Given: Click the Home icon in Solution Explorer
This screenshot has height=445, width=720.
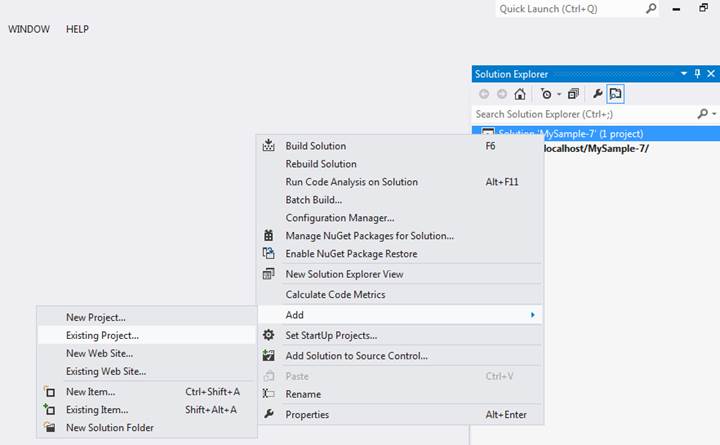Looking at the screenshot, I should pyautogui.click(x=520, y=94).
